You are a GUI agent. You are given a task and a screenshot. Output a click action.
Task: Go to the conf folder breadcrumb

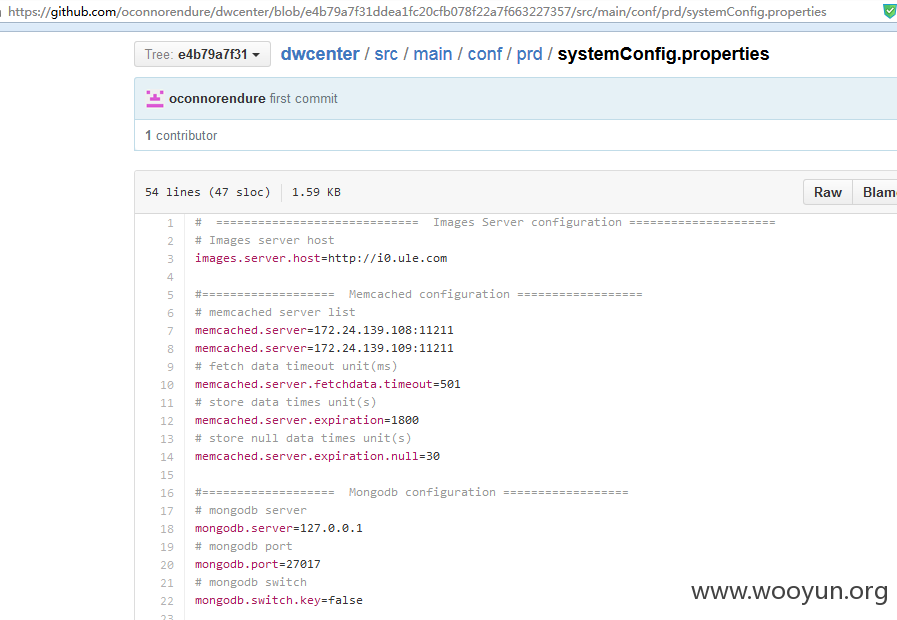click(x=485, y=54)
